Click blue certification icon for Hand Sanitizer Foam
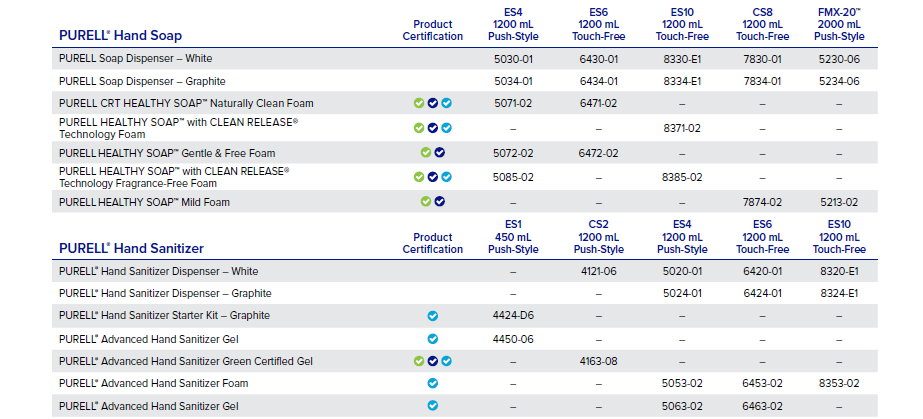Screen dimensions: 923x419 (433, 383)
